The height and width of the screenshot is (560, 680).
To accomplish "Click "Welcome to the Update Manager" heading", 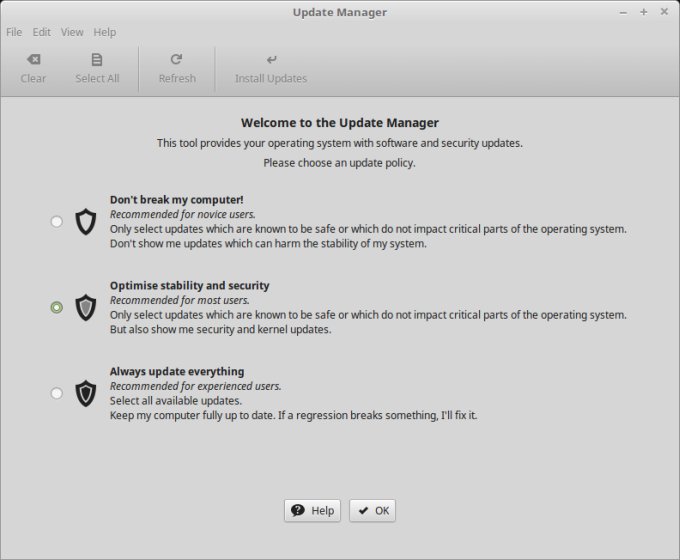I will pos(340,123).
